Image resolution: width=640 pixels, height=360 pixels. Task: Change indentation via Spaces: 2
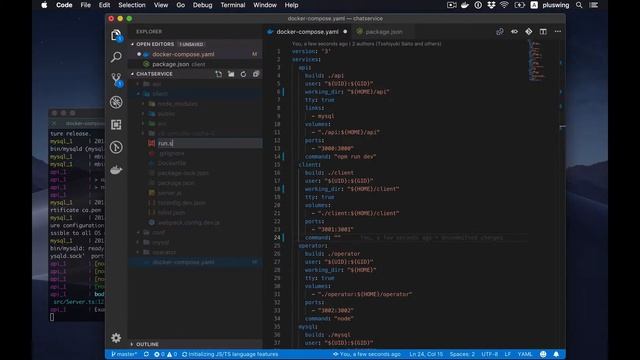(x=462, y=354)
